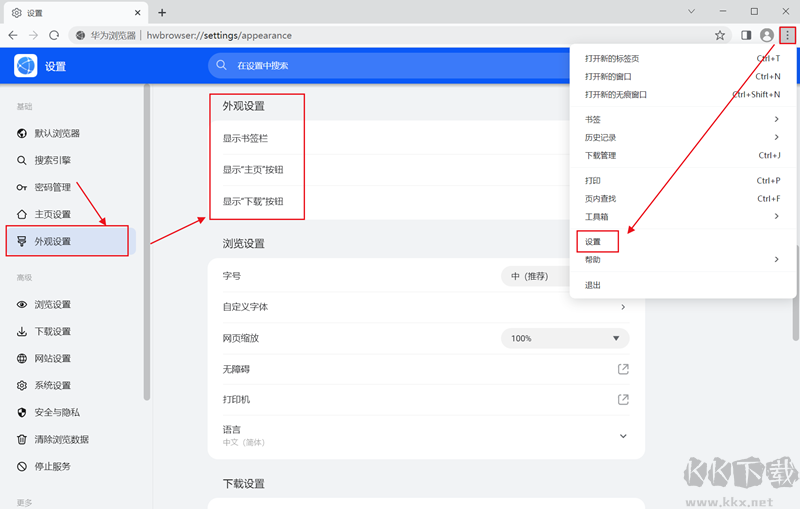
Task: Click the 停止服务 sidebar label
Action: pos(53,466)
